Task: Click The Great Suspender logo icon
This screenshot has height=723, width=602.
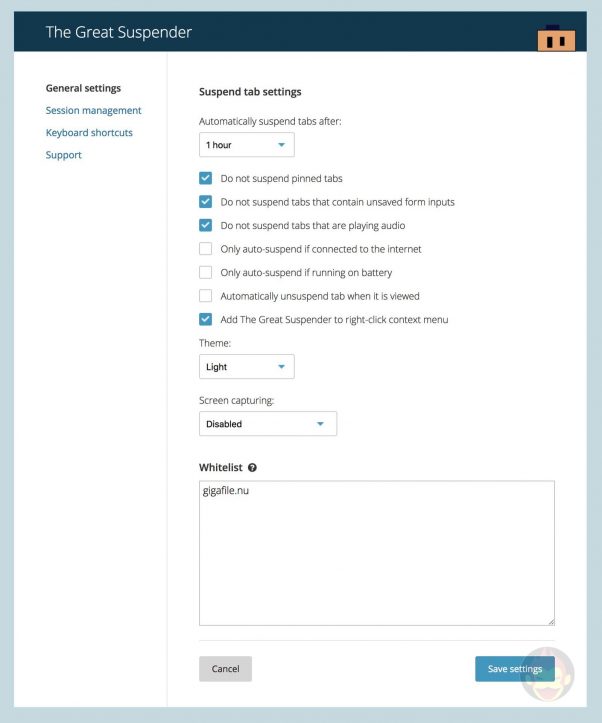Action: point(556,39)
